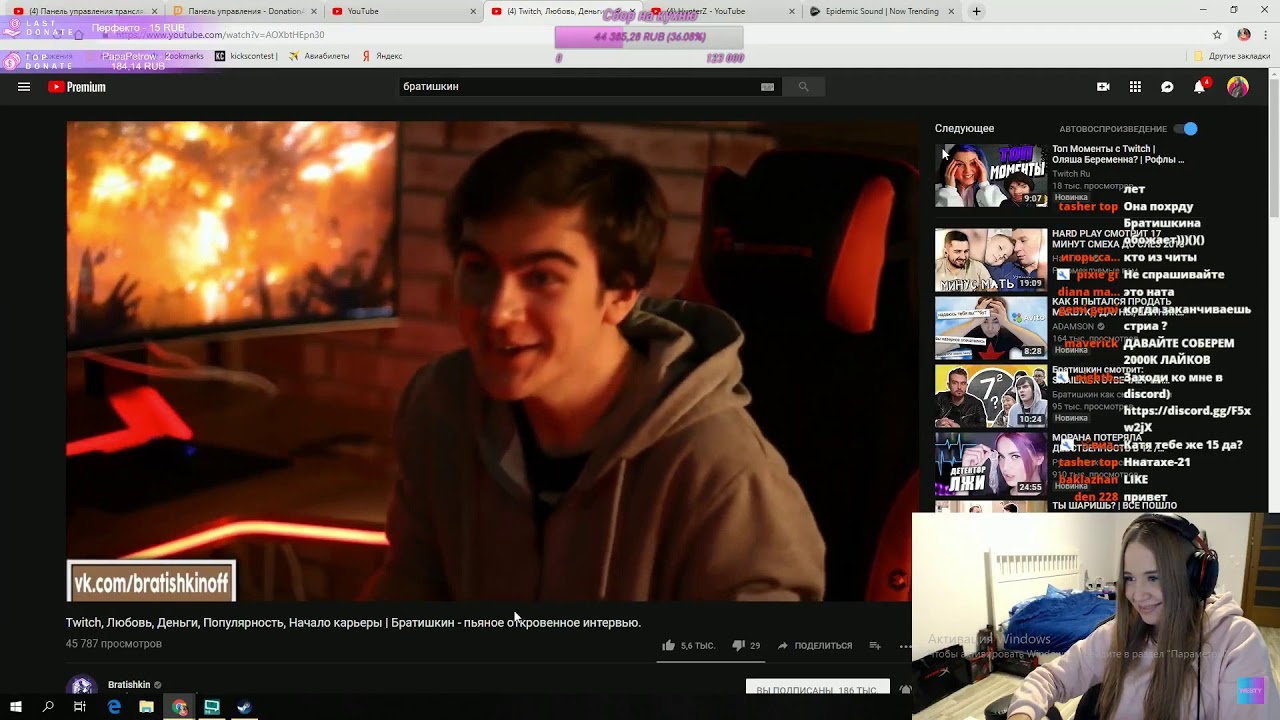This screenshot has width=1280, height=720.
Task: Switch to the Epidemic Sound tab
Action: [x=882, y=11]
